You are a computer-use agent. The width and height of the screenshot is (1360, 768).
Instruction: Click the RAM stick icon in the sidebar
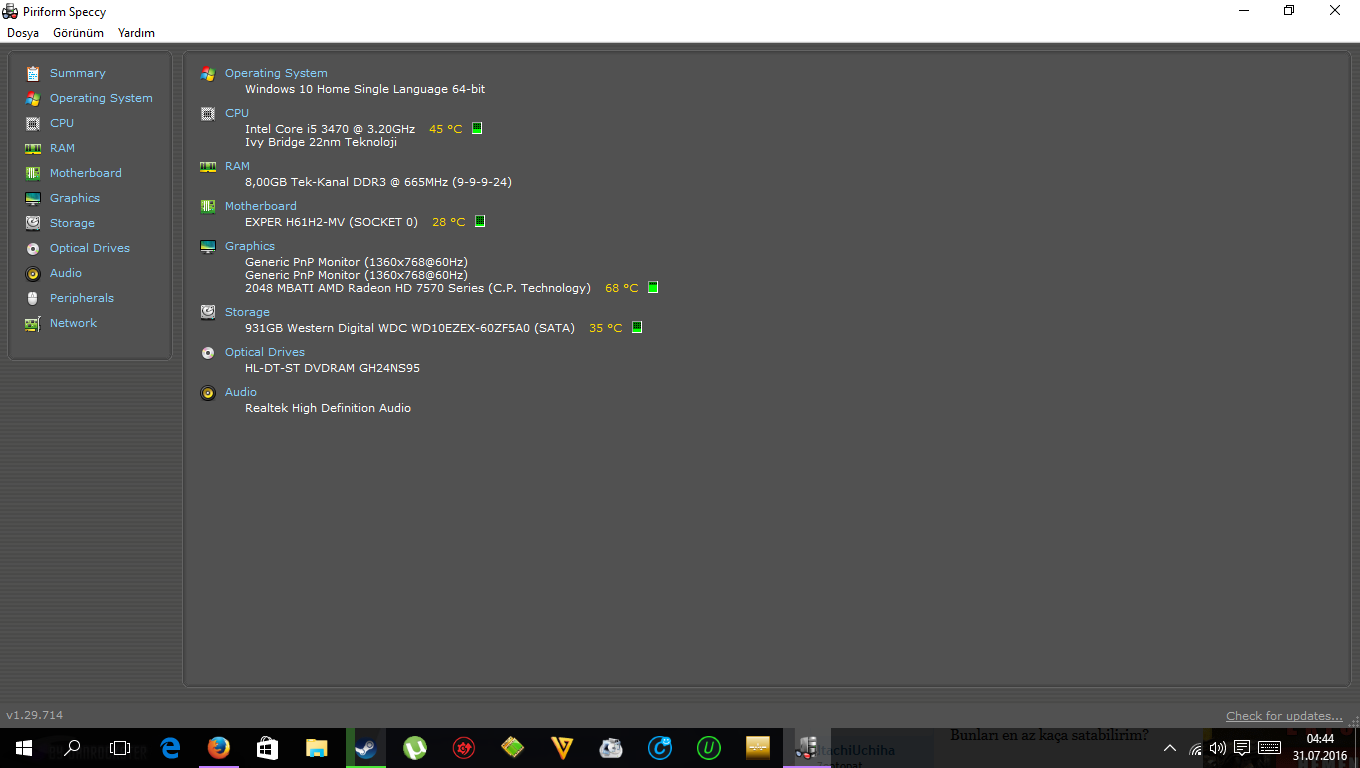(x=33, y=148)
